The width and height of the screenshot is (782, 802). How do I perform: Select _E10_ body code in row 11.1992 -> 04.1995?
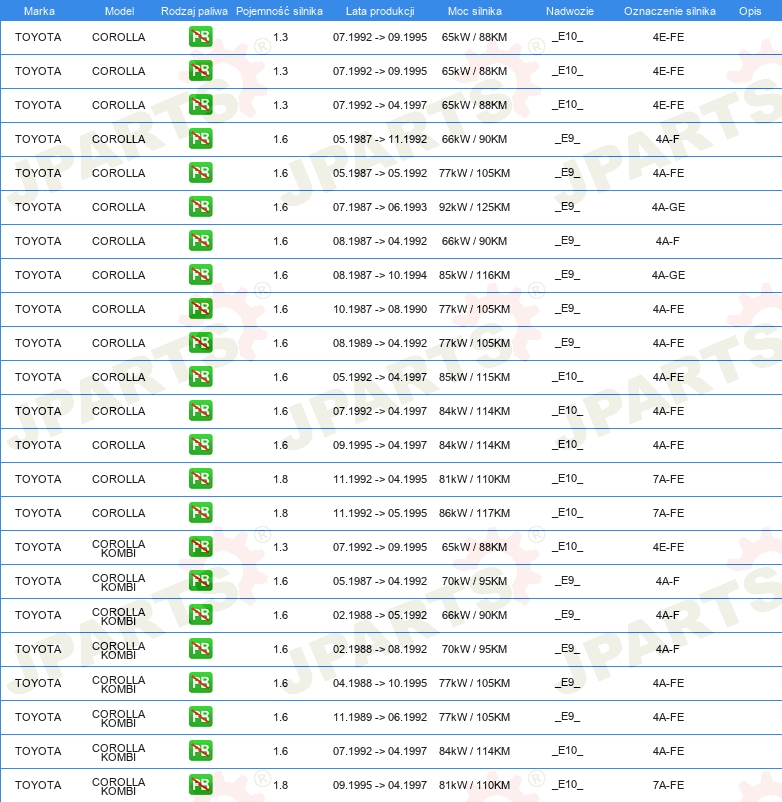point(567,478)
